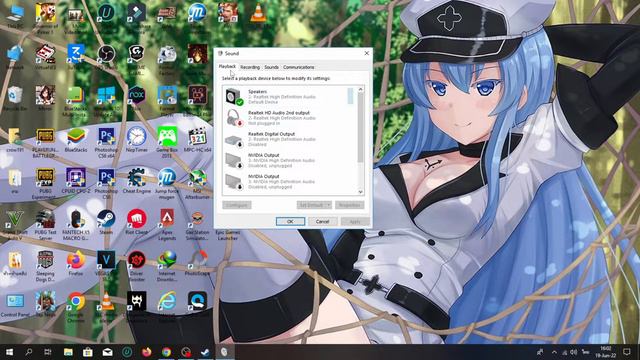
Task: Switch to the Playback tab
Action: [x=227, y=67]
